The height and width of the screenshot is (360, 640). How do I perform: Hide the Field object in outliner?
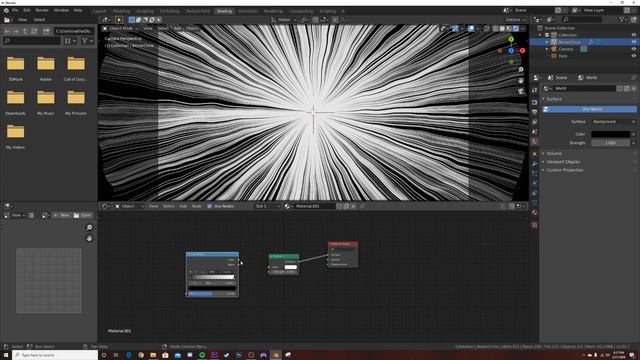point(634,56)
